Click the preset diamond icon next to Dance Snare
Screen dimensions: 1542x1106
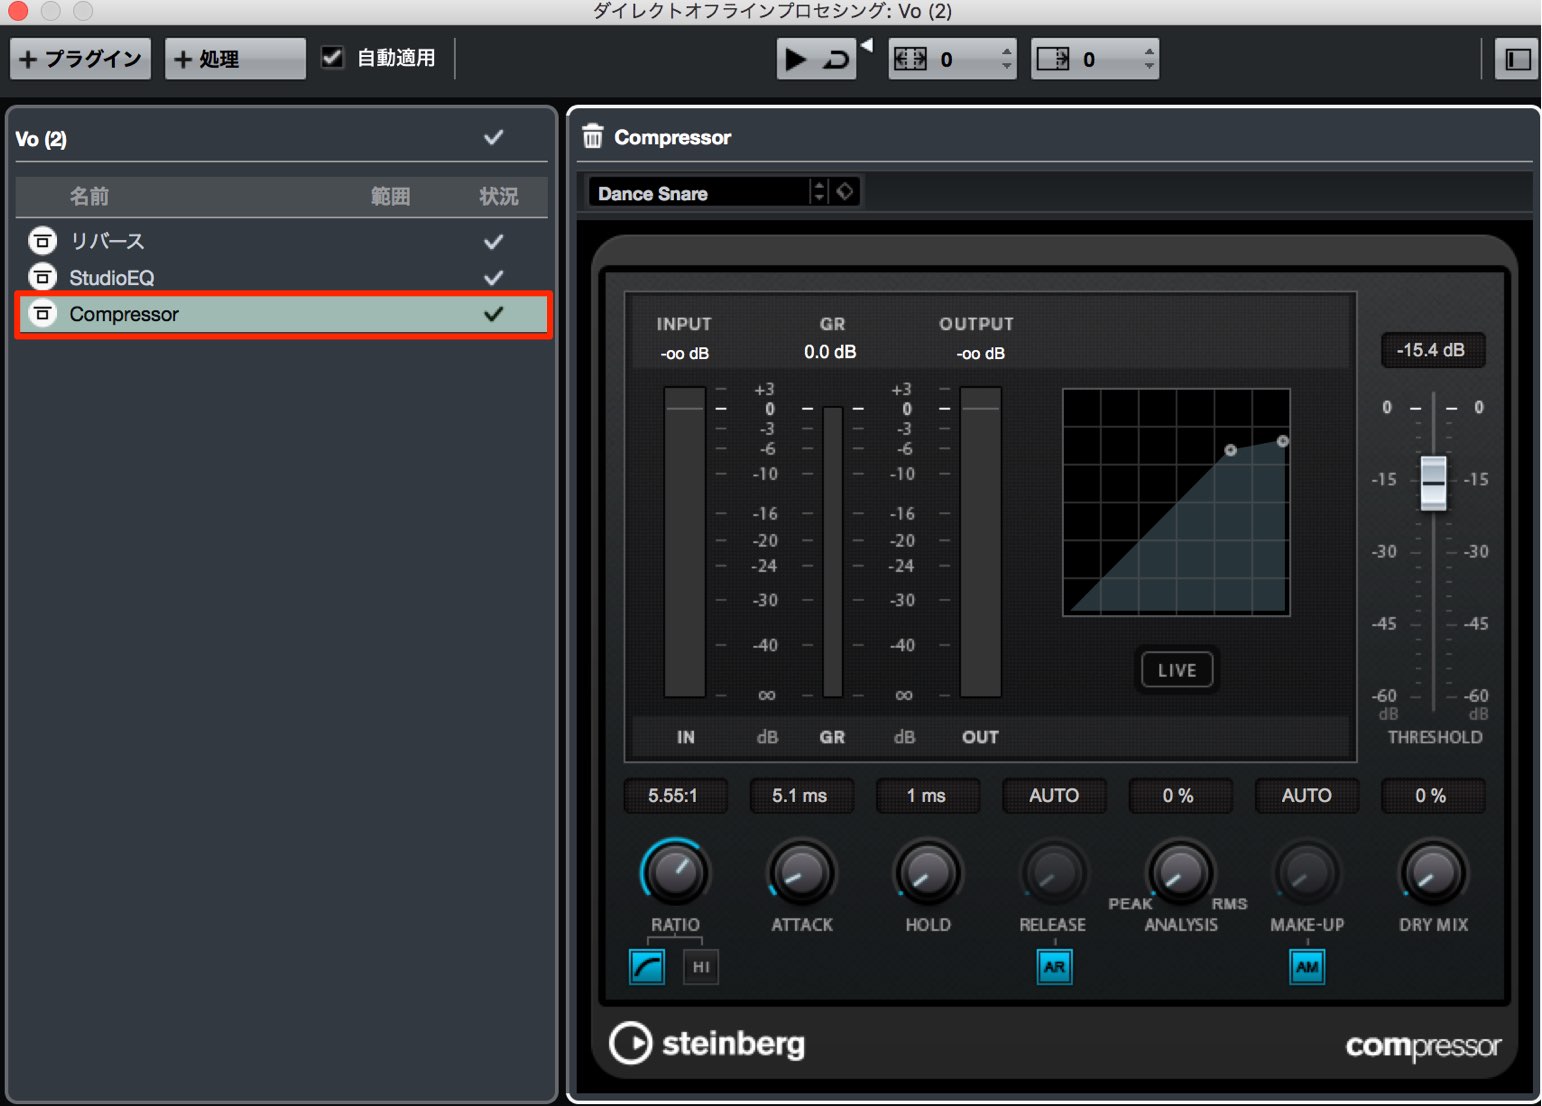(x=845, y=192)
